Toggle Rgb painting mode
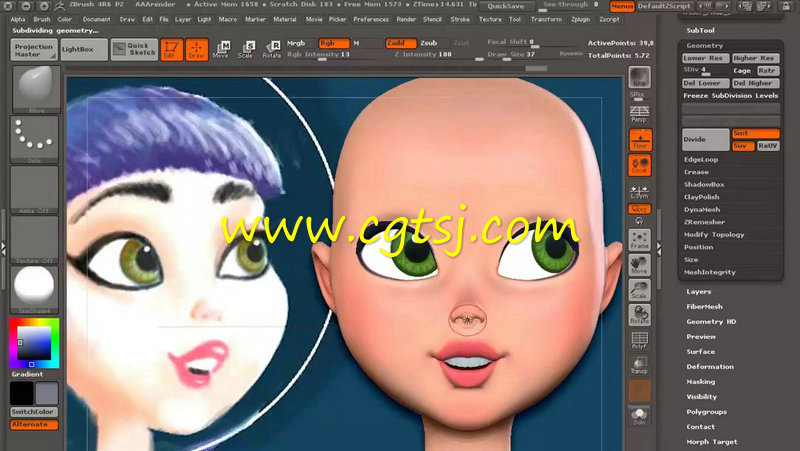The image size is (800, 451). 334,43
